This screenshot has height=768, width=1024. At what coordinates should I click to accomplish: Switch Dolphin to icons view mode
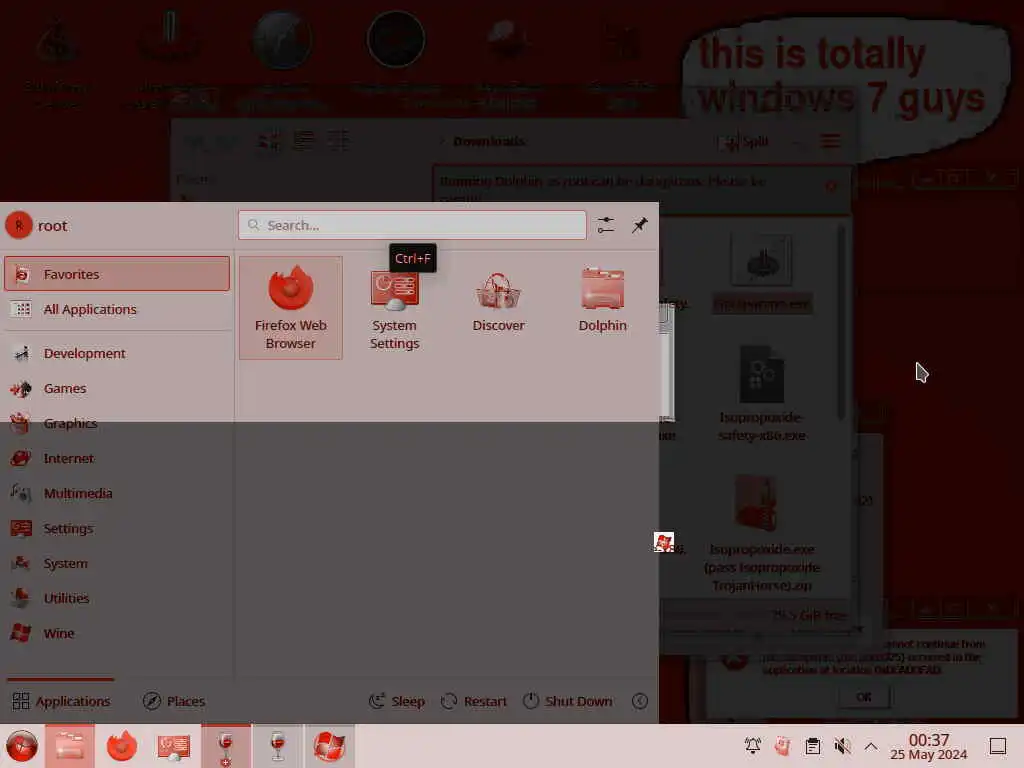(268, 140)
